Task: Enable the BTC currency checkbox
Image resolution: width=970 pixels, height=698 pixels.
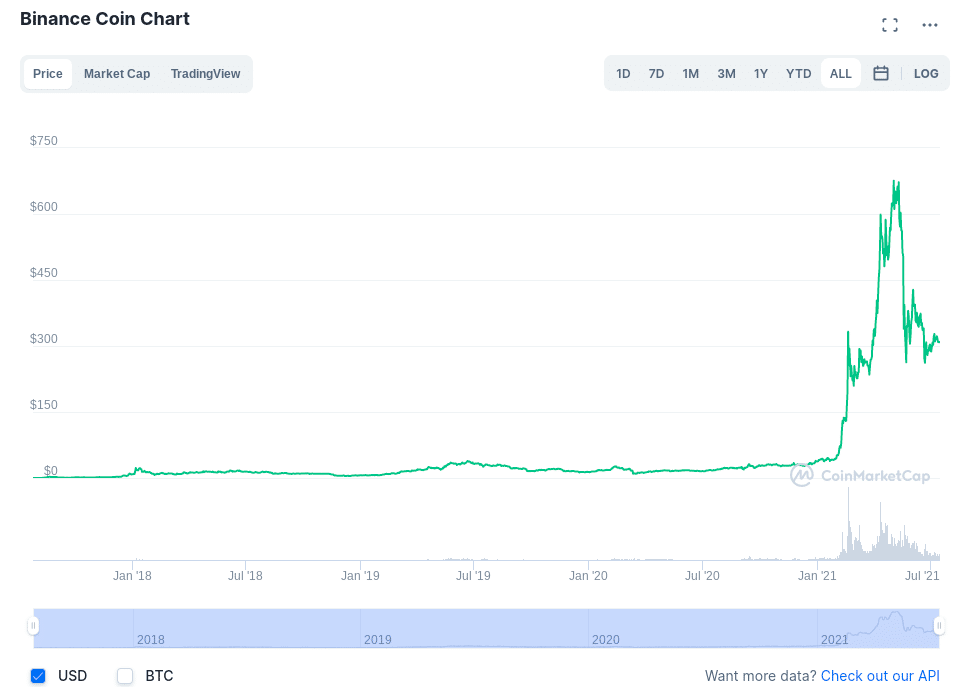Action: click(x=125, y=676)
